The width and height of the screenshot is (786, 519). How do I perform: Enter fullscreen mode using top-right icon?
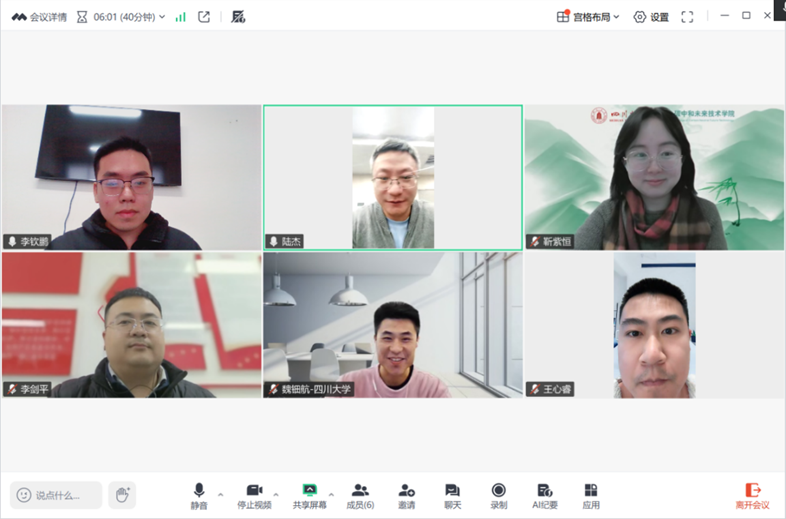tap(687, 17)
